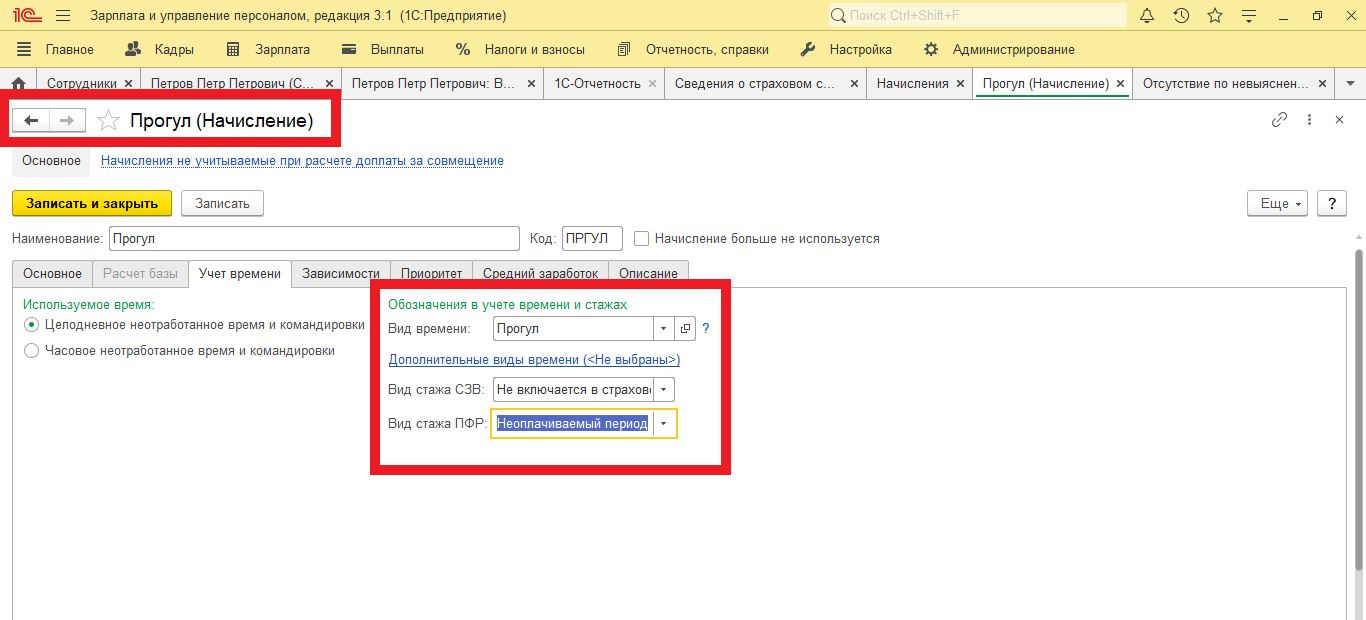Open 'Дополнительные виды времени' link
Viewport: 1366px width, 620px height.
tap(534, 360)
